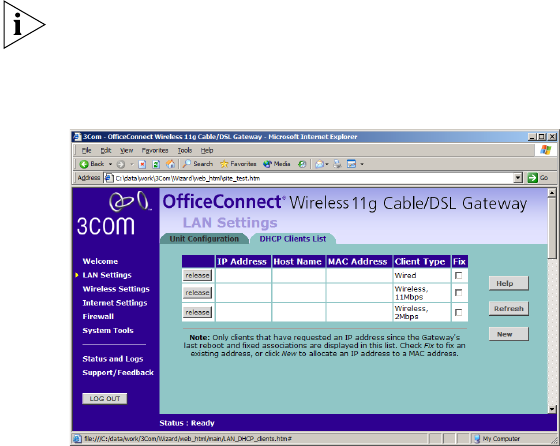Click New to allocate an address
Viewport: 560px width, 446px height.
pyautogui.click(x=509, y=334)
